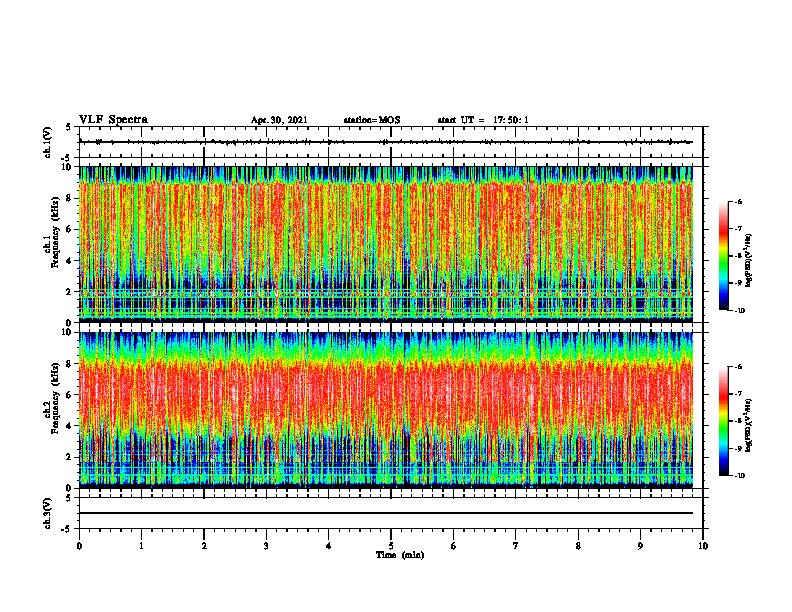Click the "VLF Spectra" plot title
The width and height of the screenshot is (792, 612).
113,120
